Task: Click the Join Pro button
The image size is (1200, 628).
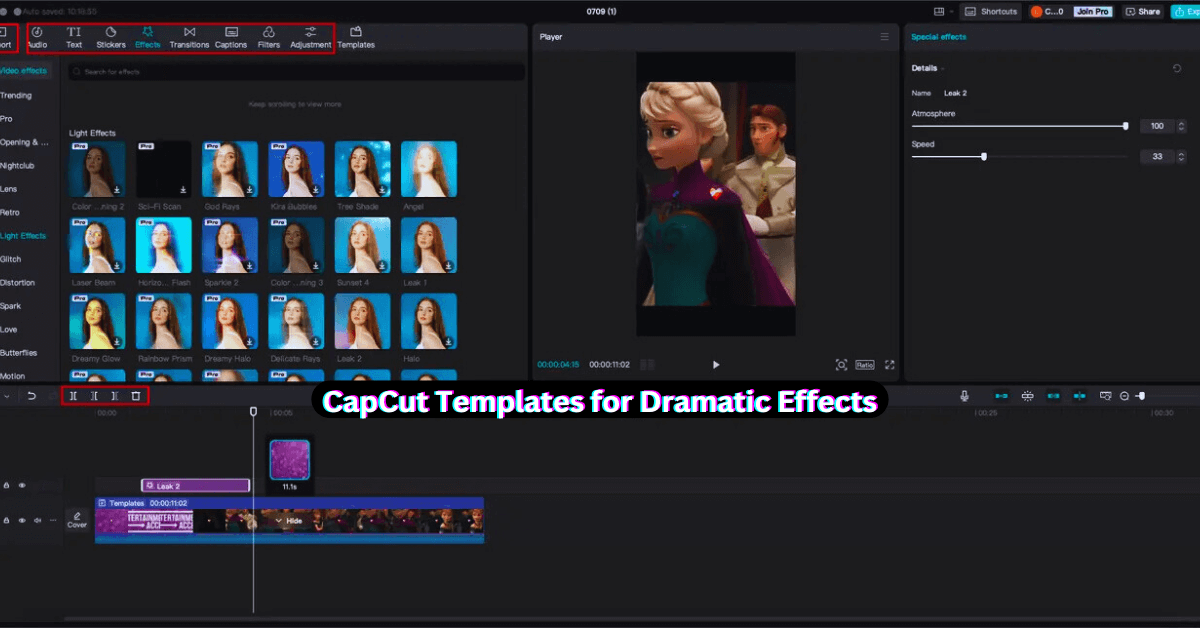Action: (1092, 11)
